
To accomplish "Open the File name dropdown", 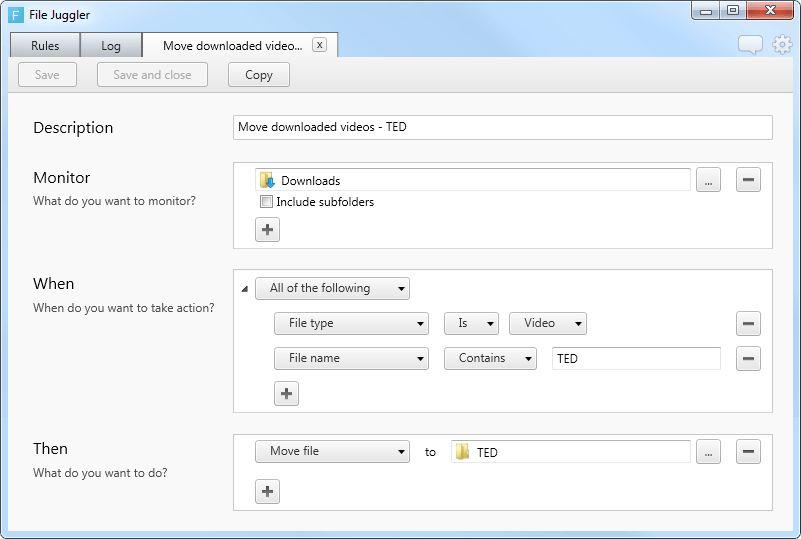I will coord(351,358).
